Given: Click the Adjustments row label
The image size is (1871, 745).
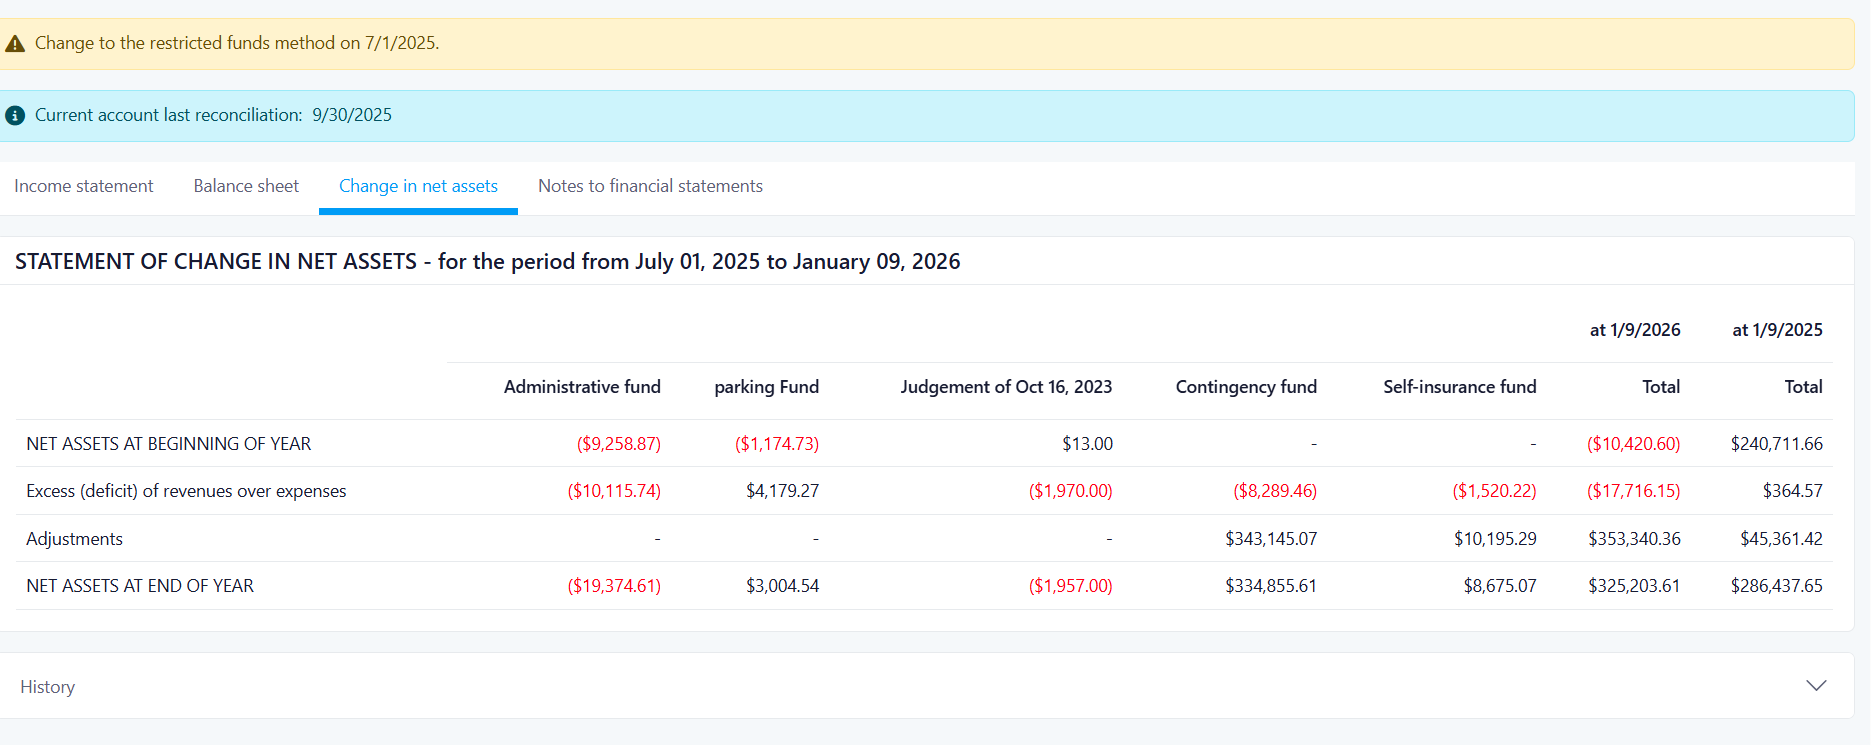Looking at the screenshot, I should tap(74, 539).
